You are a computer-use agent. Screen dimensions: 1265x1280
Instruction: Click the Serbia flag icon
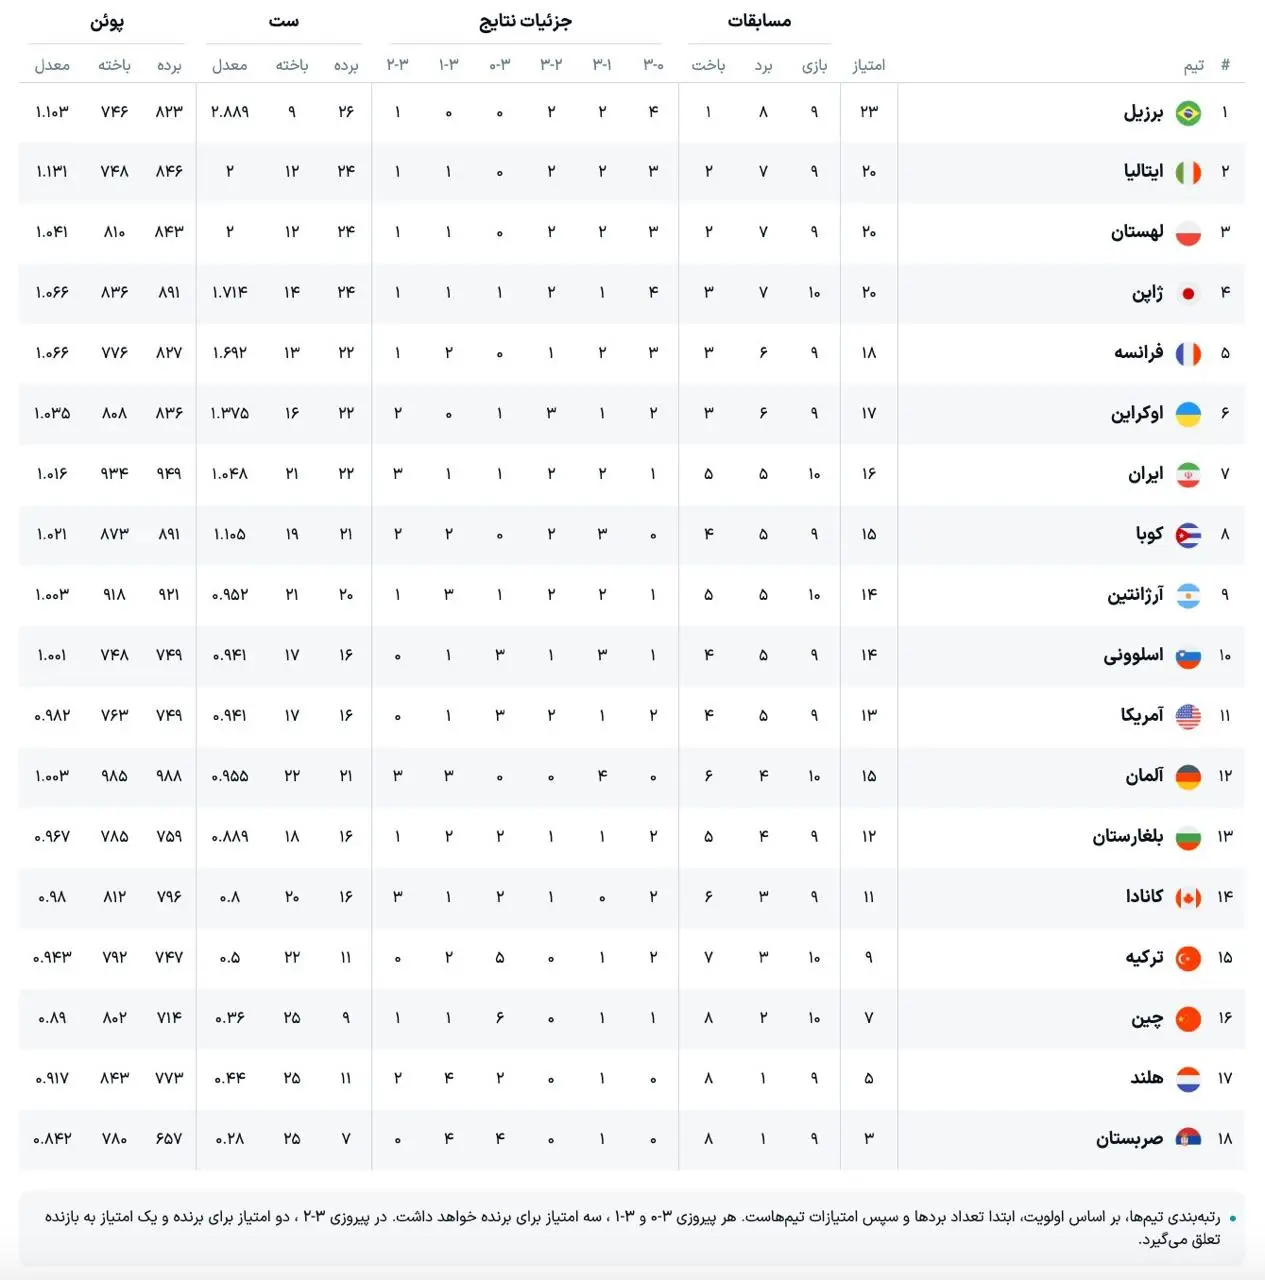click(1188, 1139)
